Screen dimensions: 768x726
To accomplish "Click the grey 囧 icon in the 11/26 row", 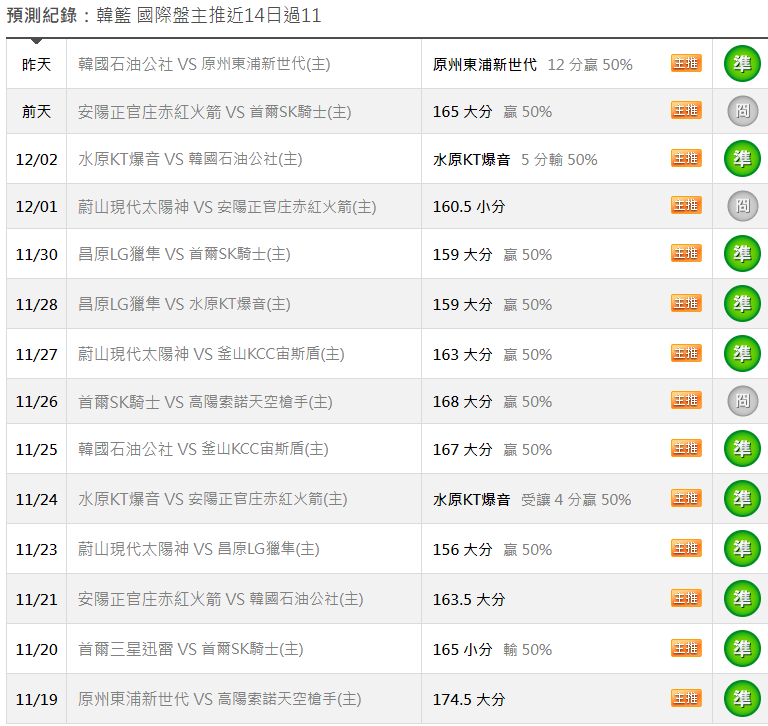I will point(743,401).
